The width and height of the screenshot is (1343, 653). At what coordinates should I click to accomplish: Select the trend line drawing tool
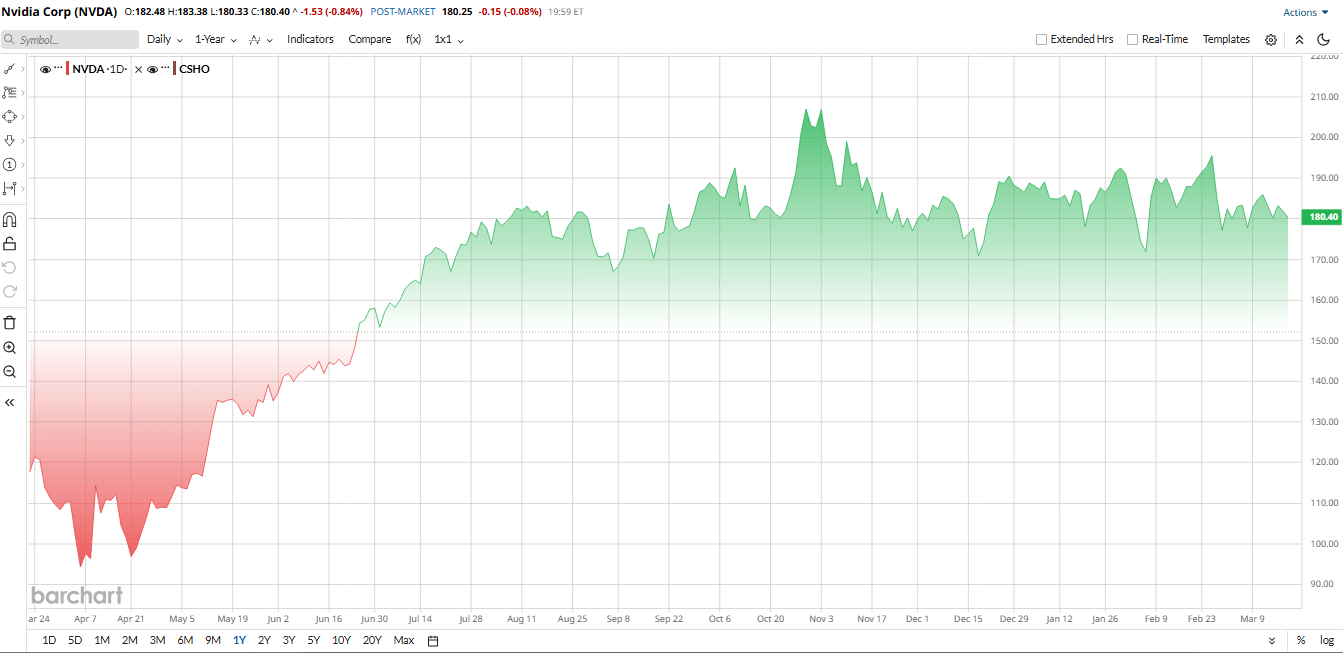coord(9,69)
